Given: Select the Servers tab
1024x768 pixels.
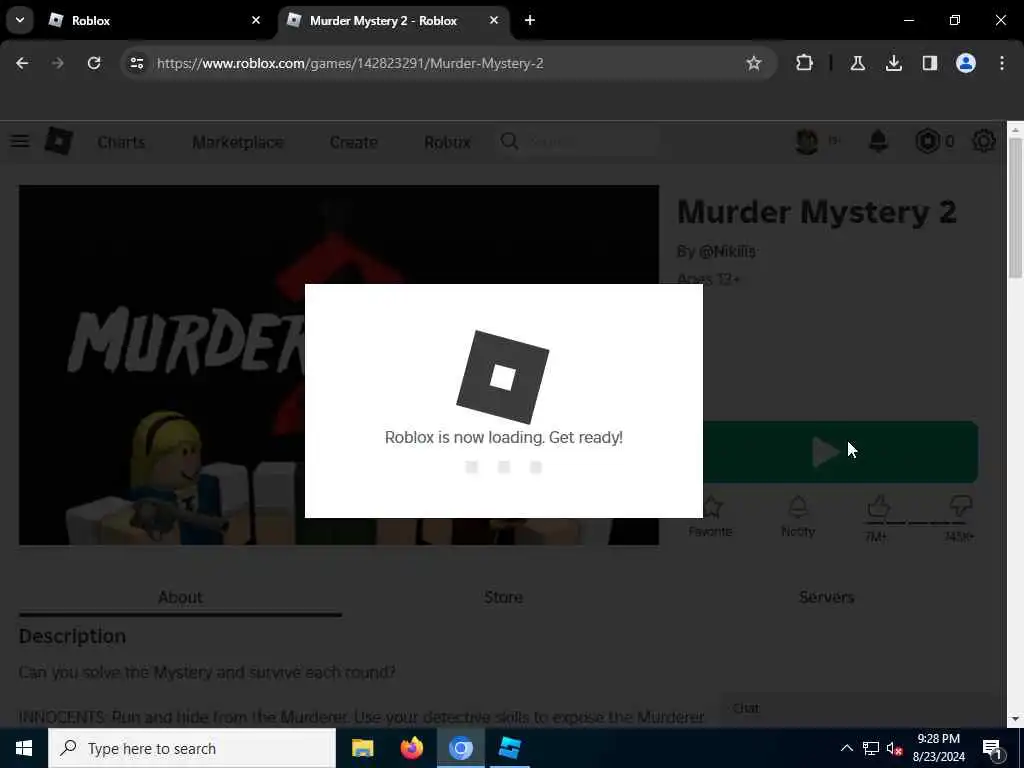Looking at the screenshot, I should click(x=826, y=598).
